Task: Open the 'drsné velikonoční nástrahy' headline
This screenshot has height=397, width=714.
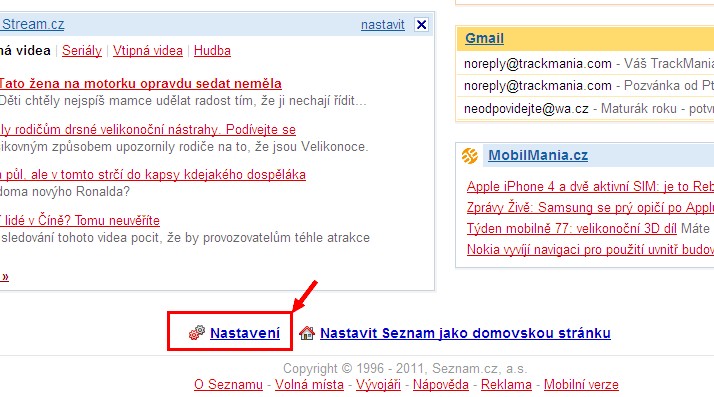Action: pyautogui.click(x=148, y=129)
